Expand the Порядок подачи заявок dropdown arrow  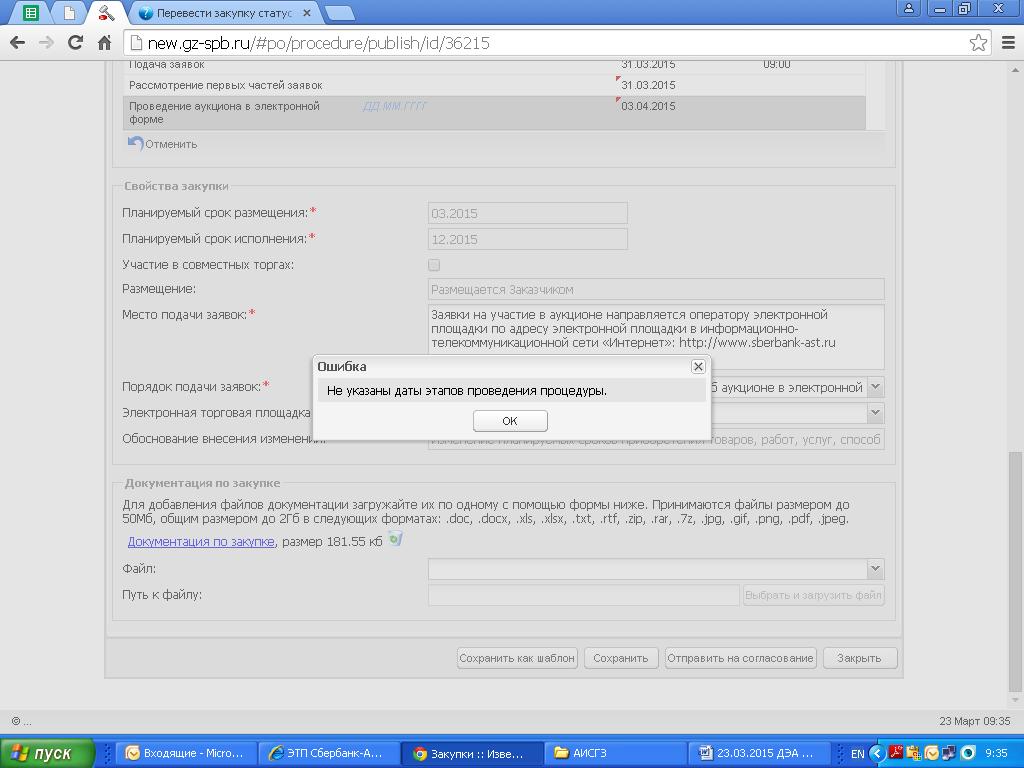point(876,387)
